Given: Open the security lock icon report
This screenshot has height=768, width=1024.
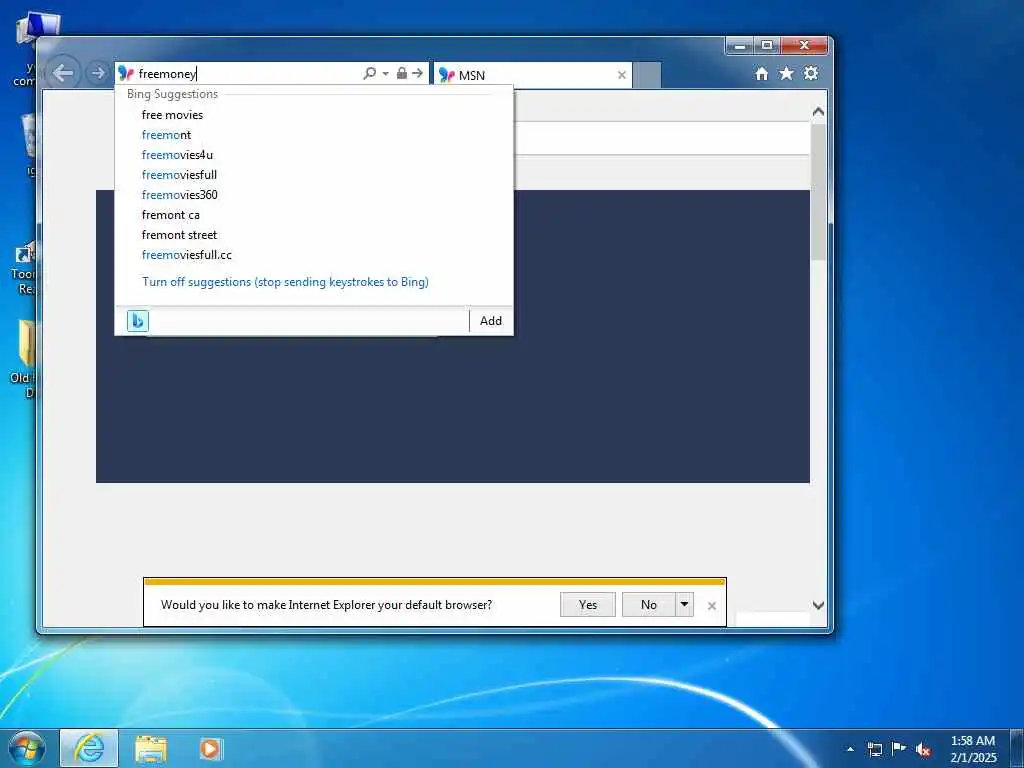Looking at the screenshot, I should pyautogui.click(x=402, y=72).
